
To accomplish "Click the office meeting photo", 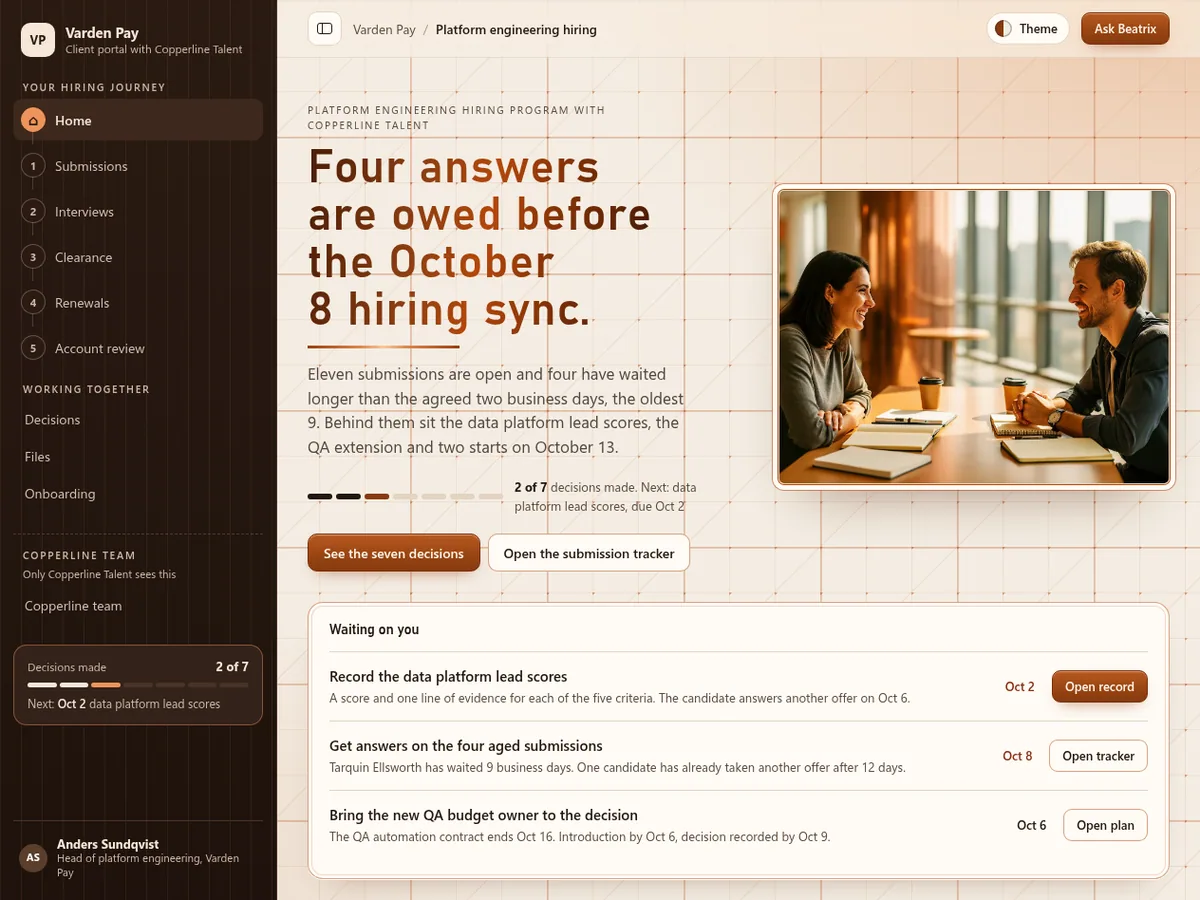I will coord(974,337).
